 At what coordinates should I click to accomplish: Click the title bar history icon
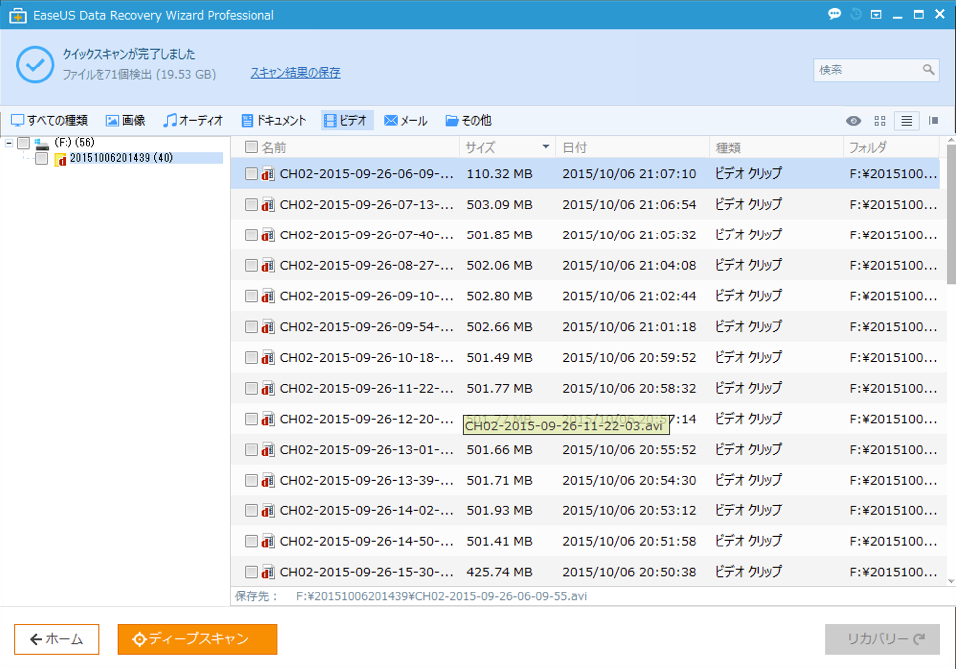coord(856,14)
